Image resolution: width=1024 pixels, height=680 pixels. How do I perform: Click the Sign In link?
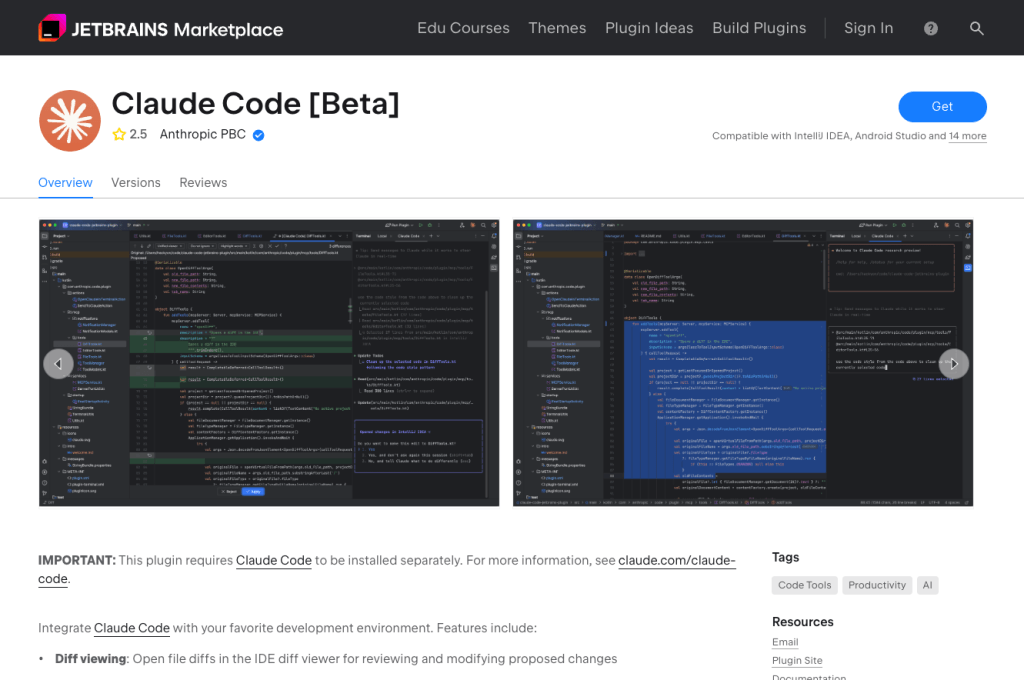869,28
